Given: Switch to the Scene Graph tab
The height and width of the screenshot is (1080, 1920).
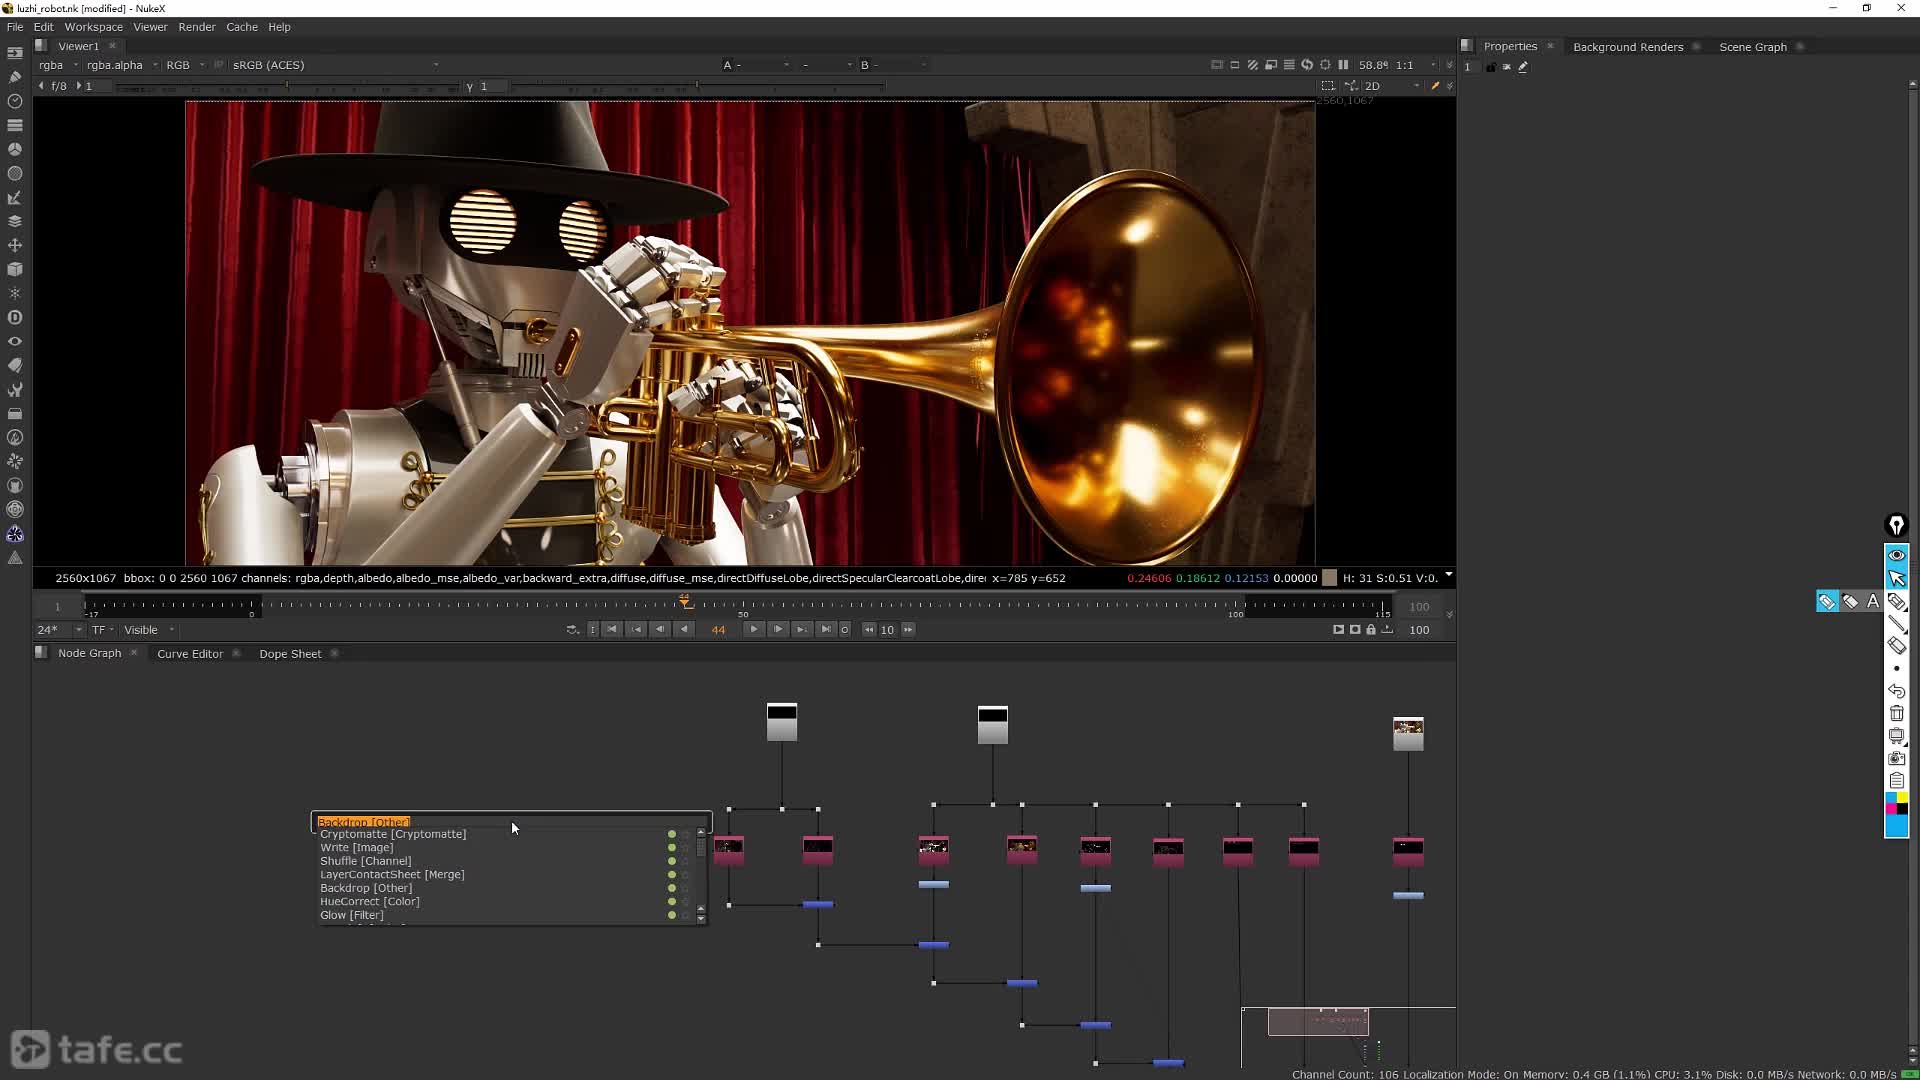Looking at the screenshot, I should click(1753, 47).
